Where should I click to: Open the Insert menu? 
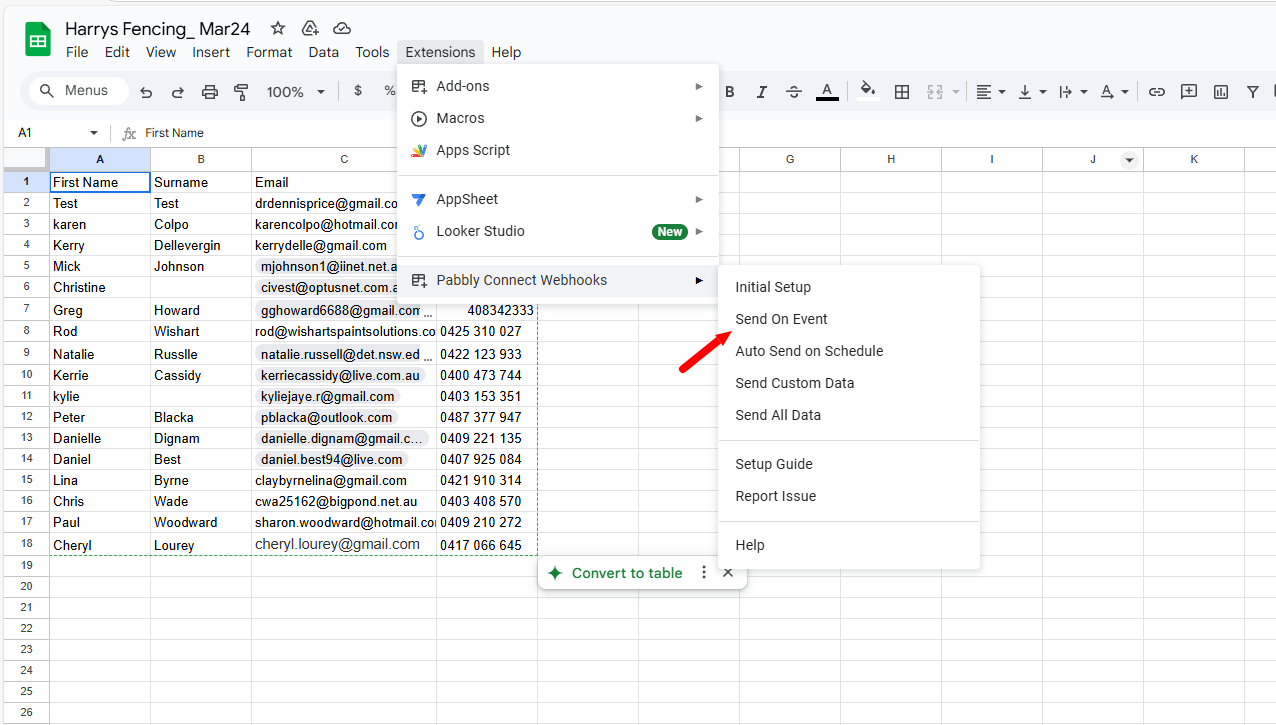coord(211,52)
